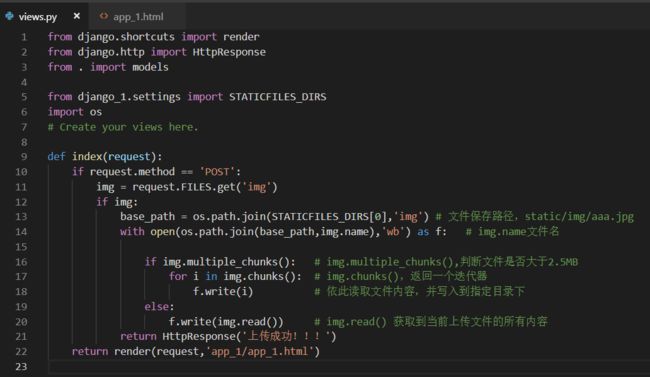Click the 'wb' string on line 14

(393, 231)
